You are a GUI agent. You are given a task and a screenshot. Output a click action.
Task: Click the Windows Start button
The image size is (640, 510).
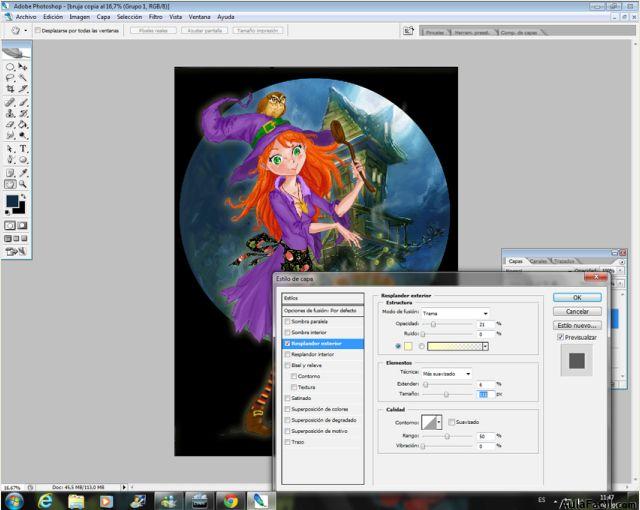pyautogui.click(x=14, y=501)
